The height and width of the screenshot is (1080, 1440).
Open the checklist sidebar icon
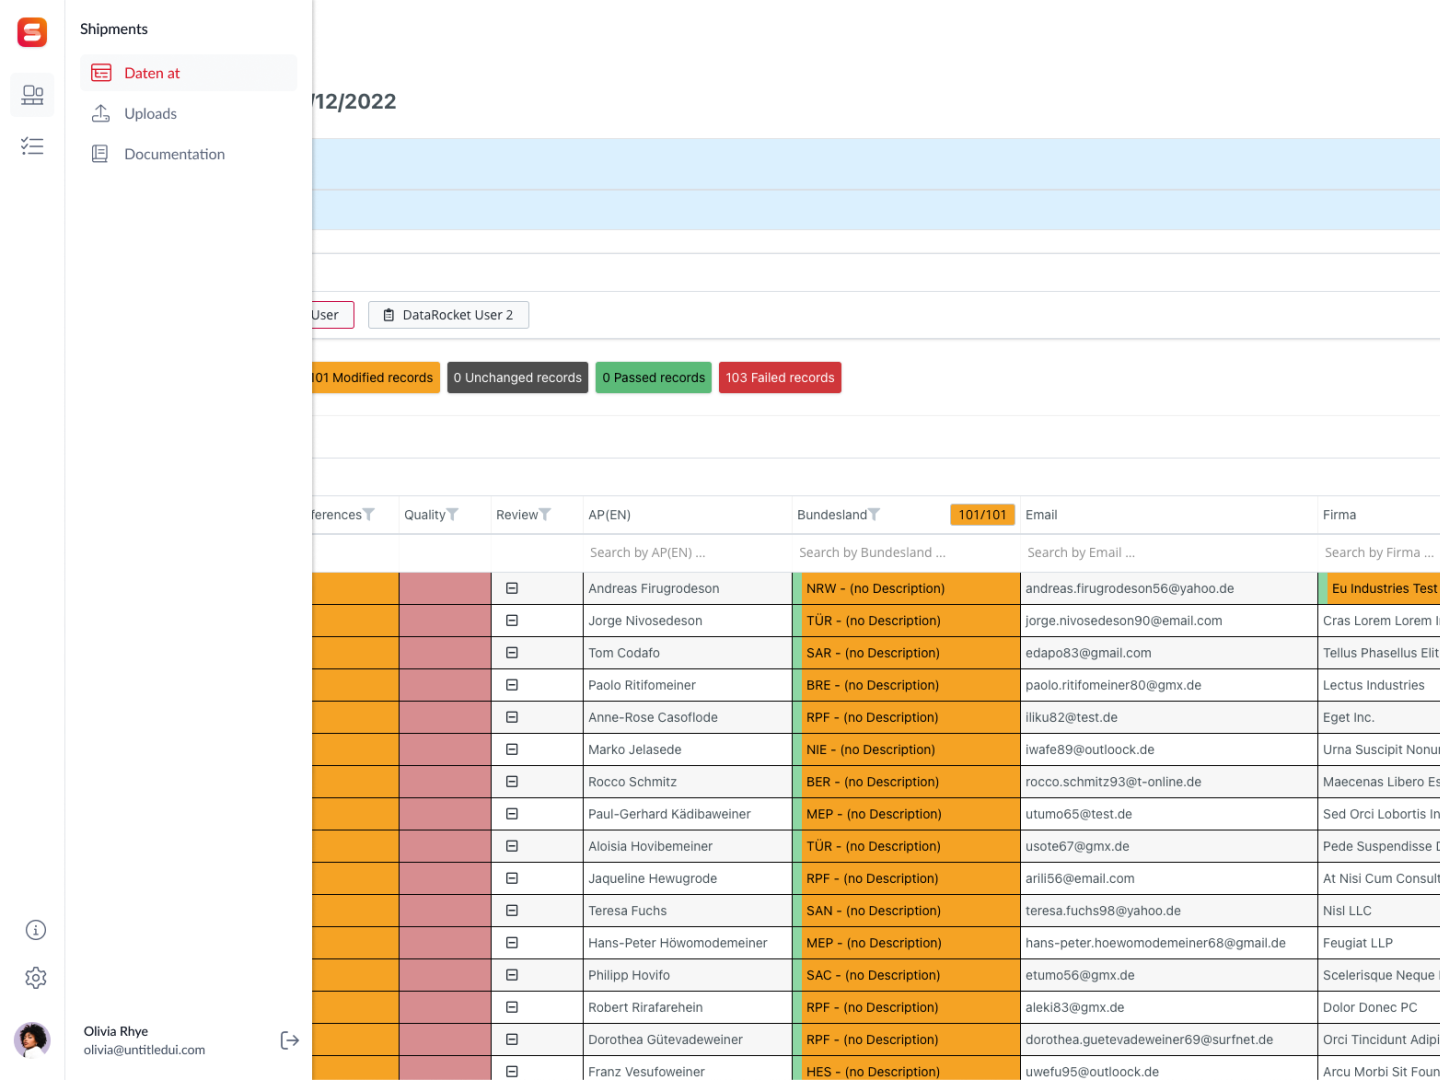point(32,147)
